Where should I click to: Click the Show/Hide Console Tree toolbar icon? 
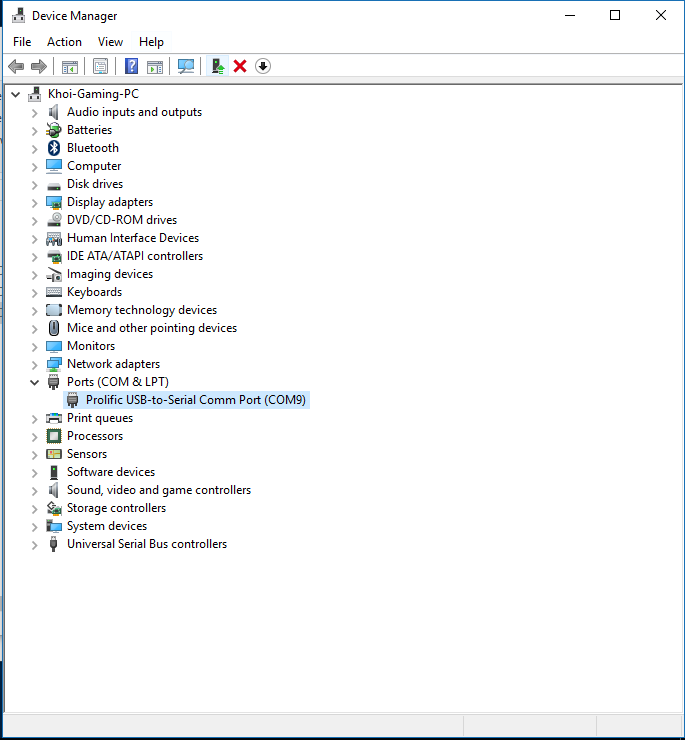coord(70,67)
